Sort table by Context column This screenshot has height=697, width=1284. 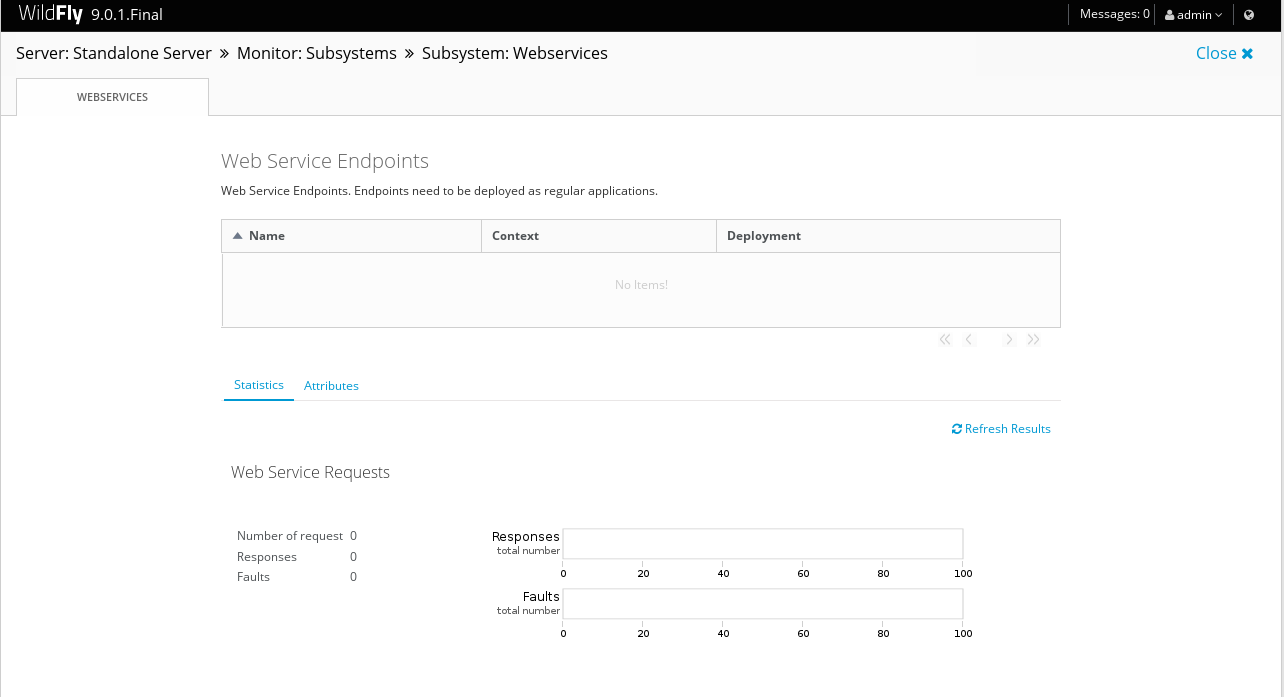[x=515, y=236]
